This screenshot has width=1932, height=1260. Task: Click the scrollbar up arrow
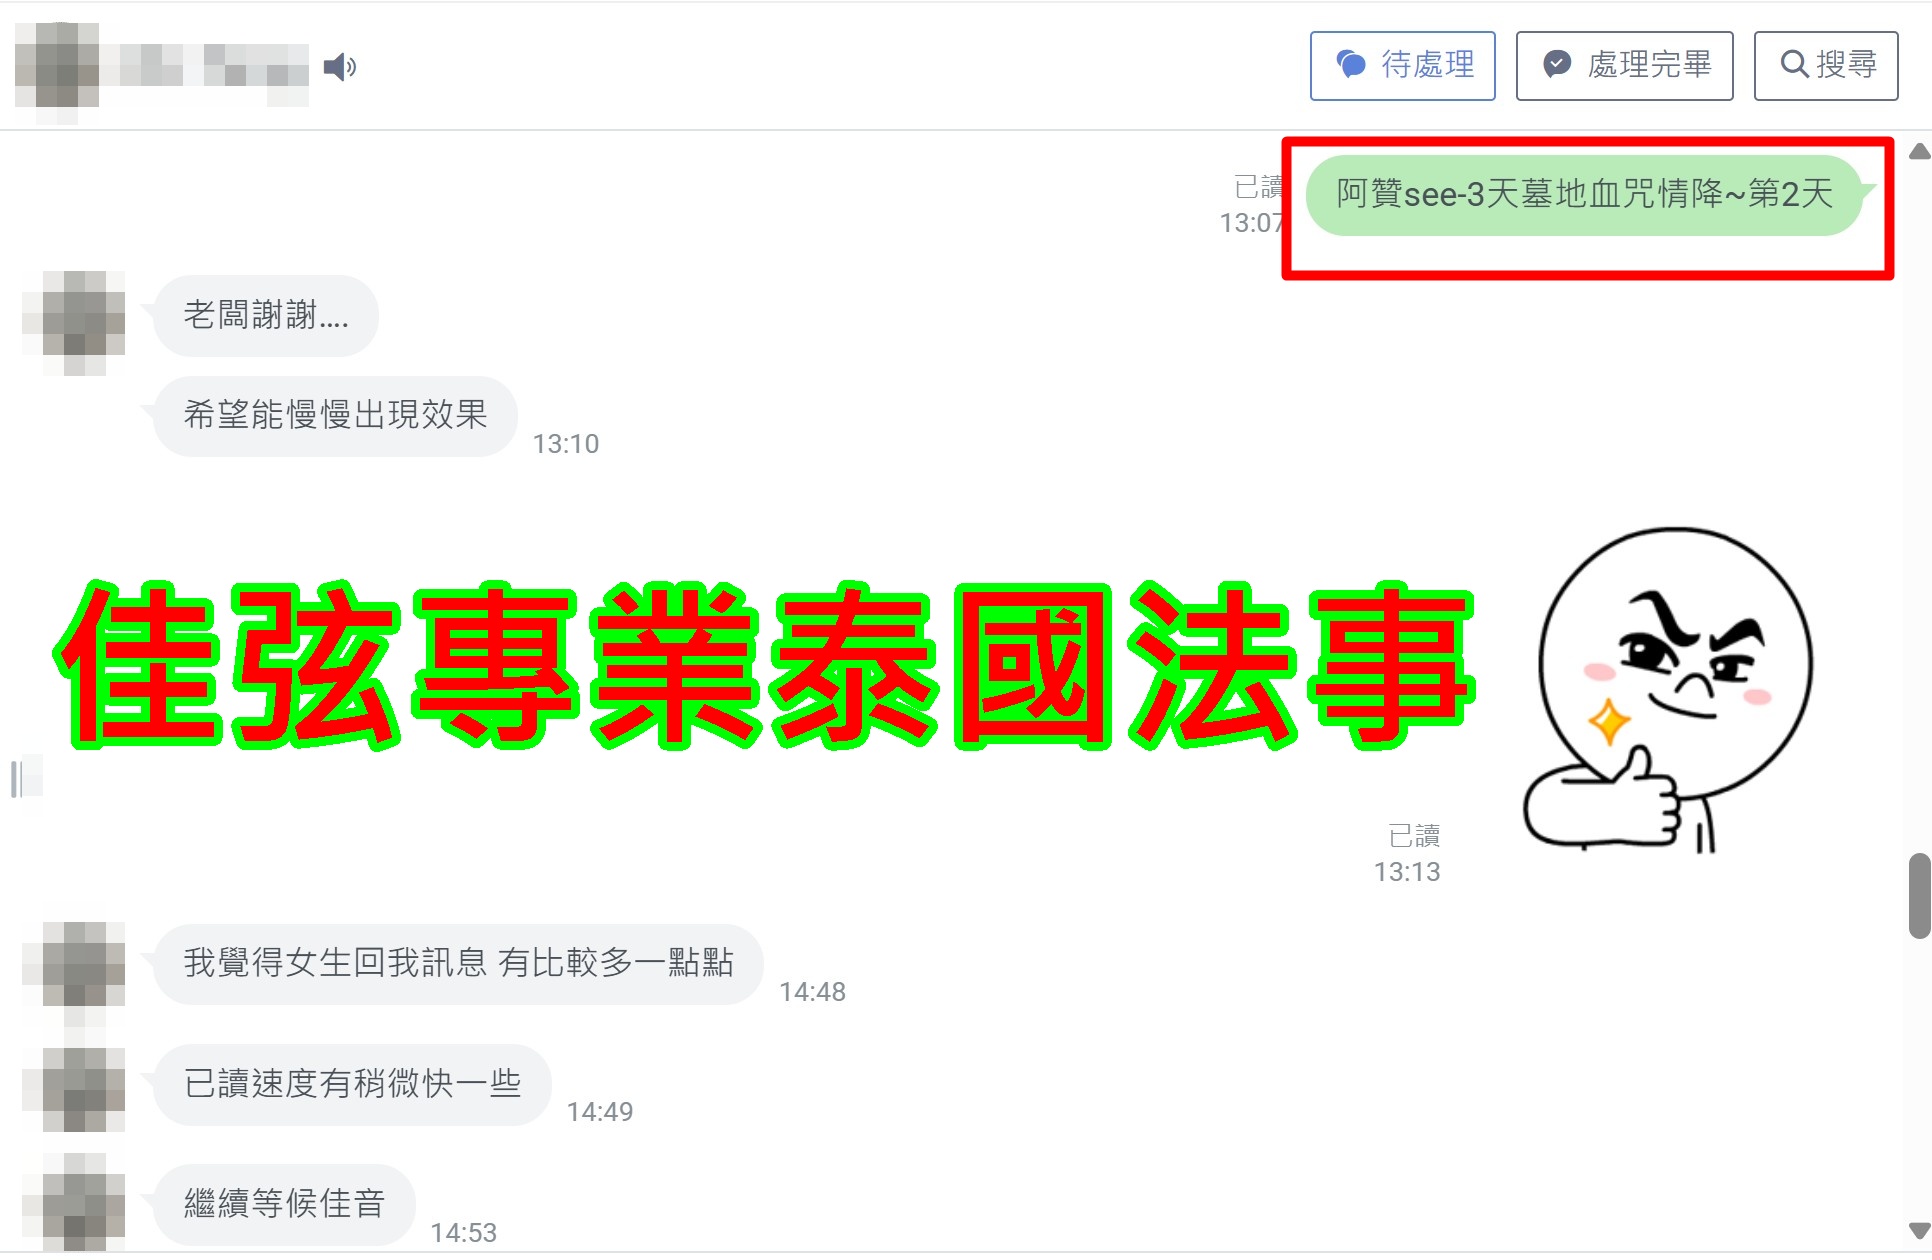click(x=1919, y=152)
